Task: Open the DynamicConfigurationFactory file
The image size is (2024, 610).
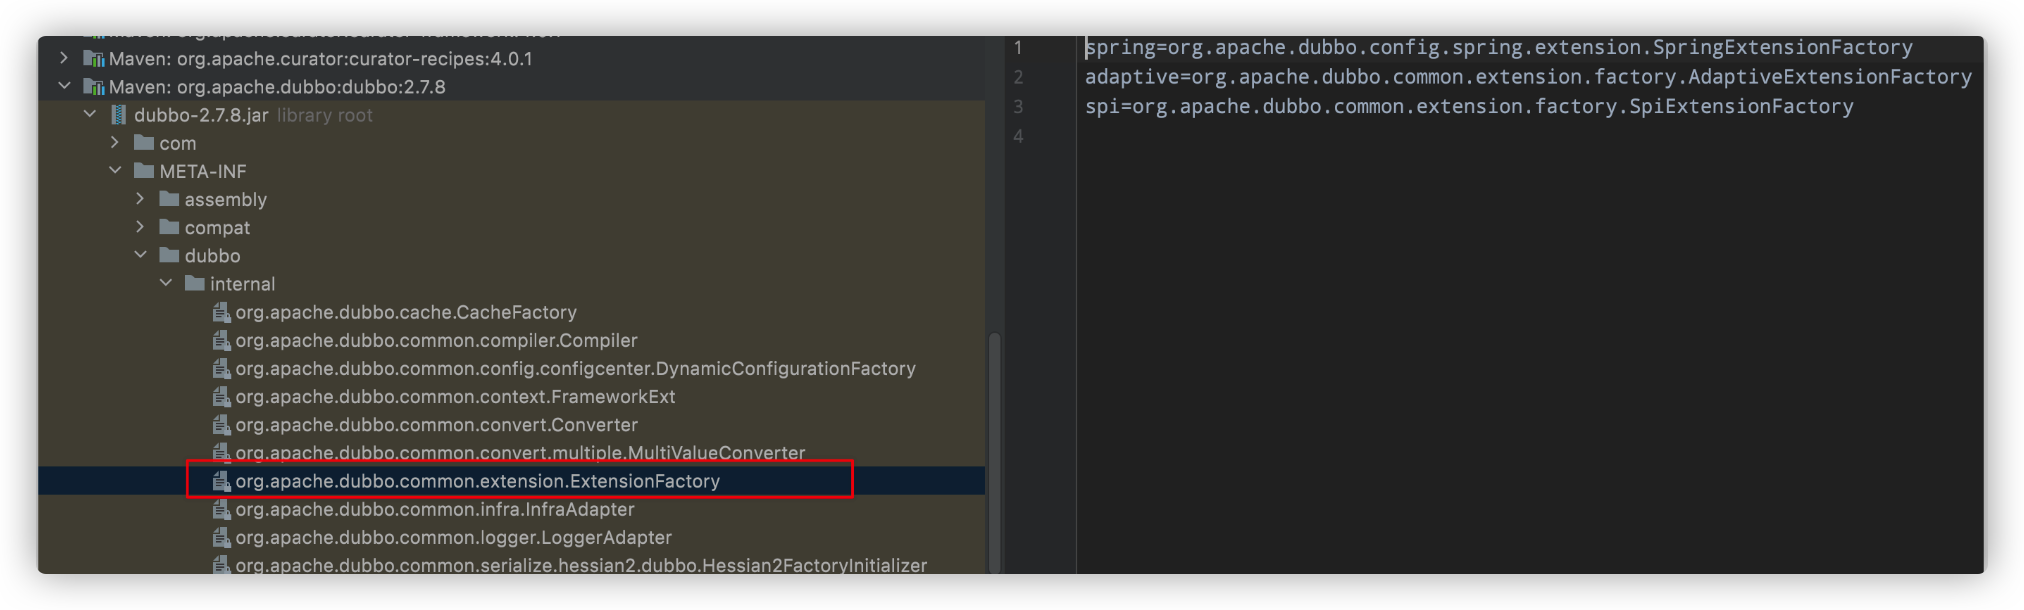Action: 575,369
